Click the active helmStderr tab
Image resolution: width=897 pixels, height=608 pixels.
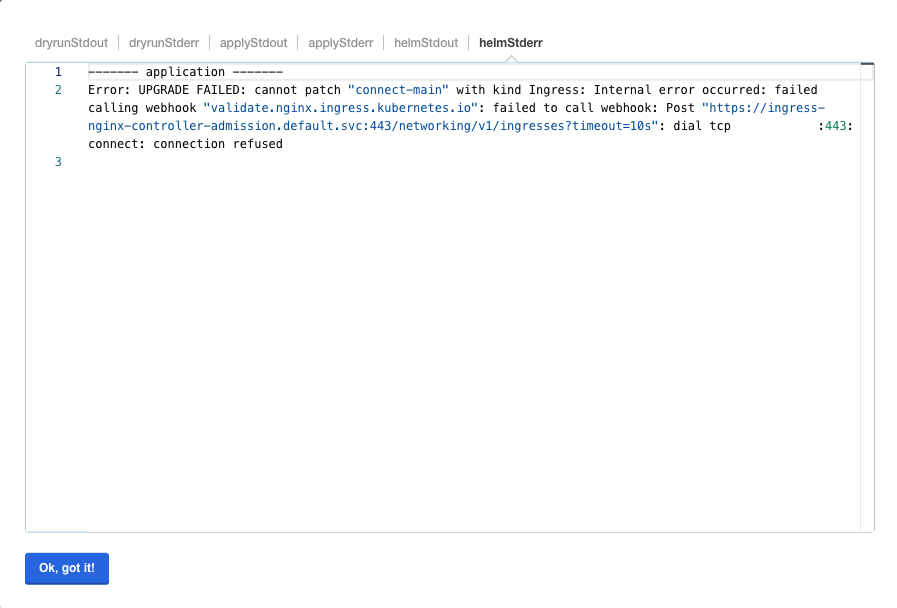[511, 43]
